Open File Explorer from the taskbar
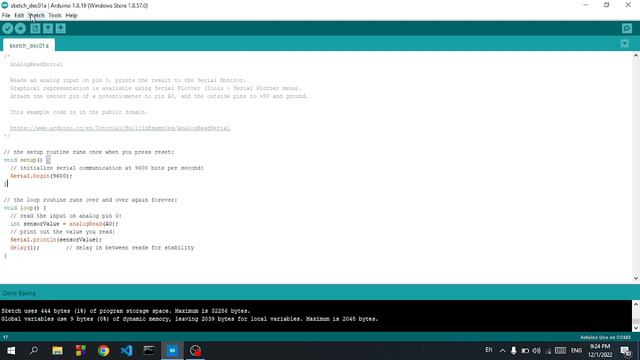The height and width of the screenshot is (360, 640). click(57, 351)
